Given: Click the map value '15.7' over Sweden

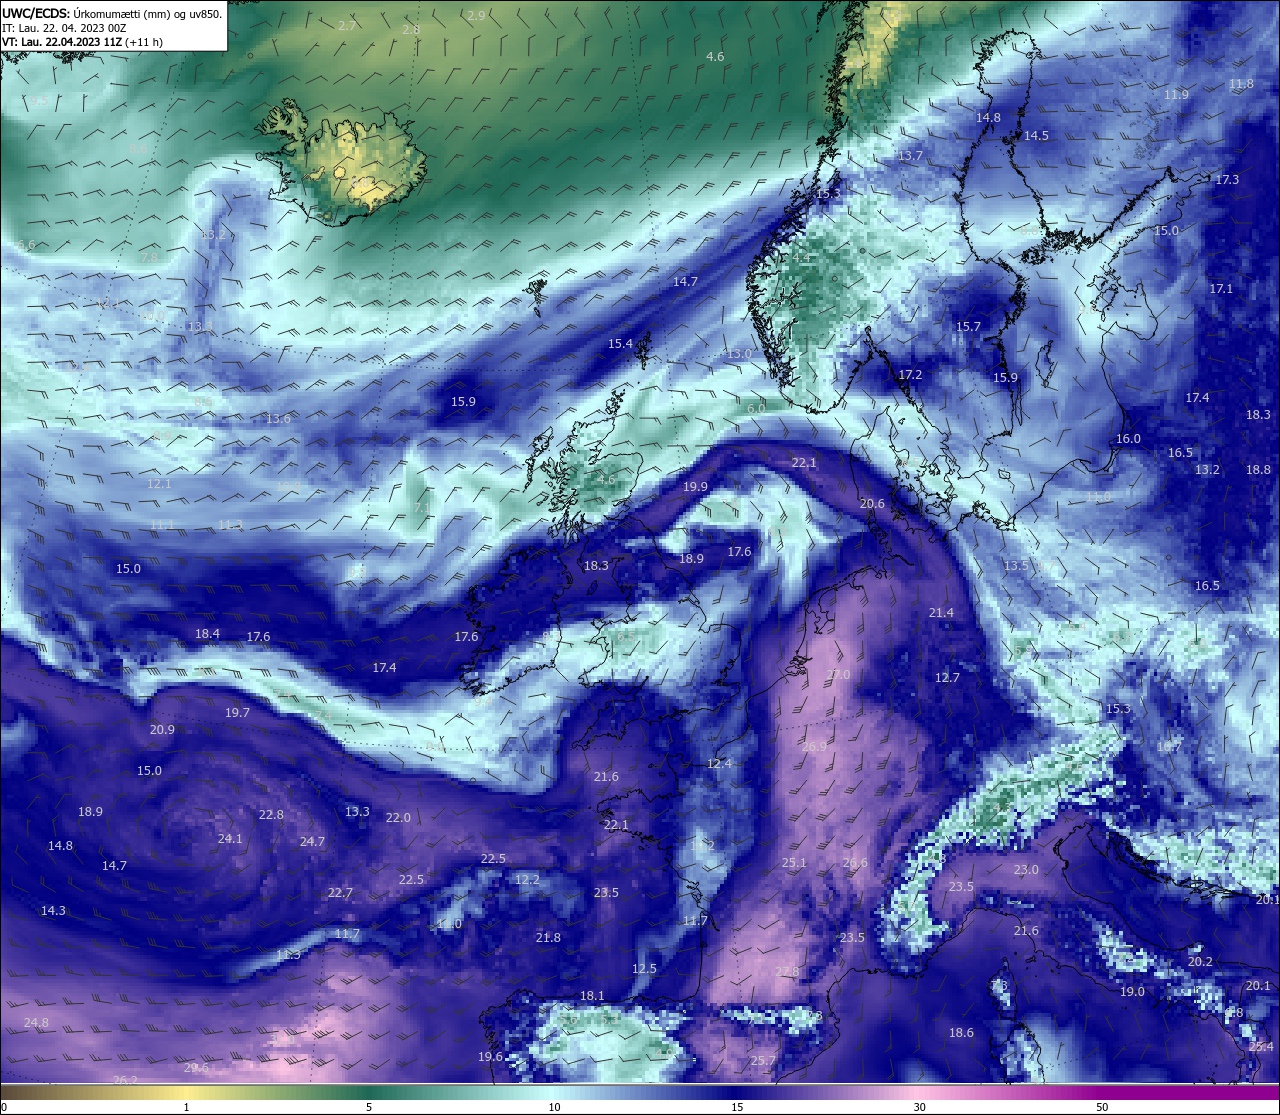Looking at the screenshot, I should [968, 326].
